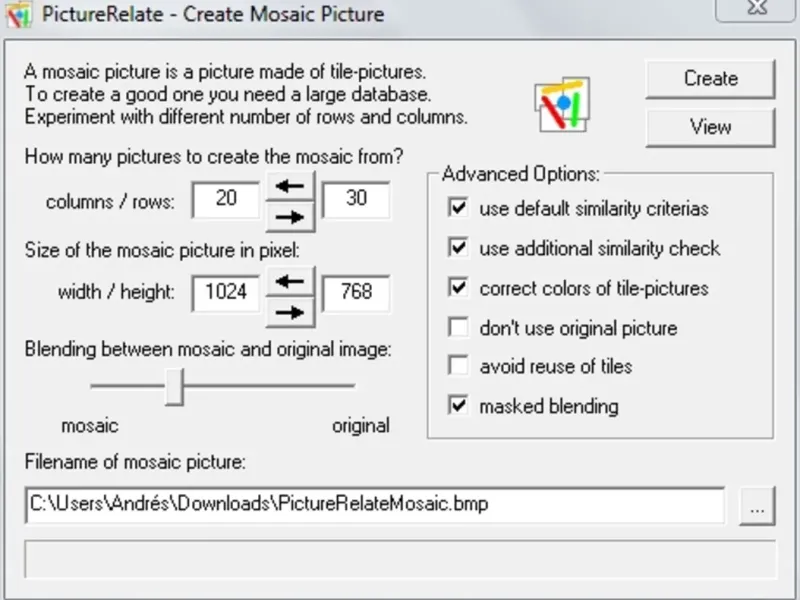Viewport: 800px width, 600px height.
Task: Click left arrow between columns and rows
Action: point(290,186)
